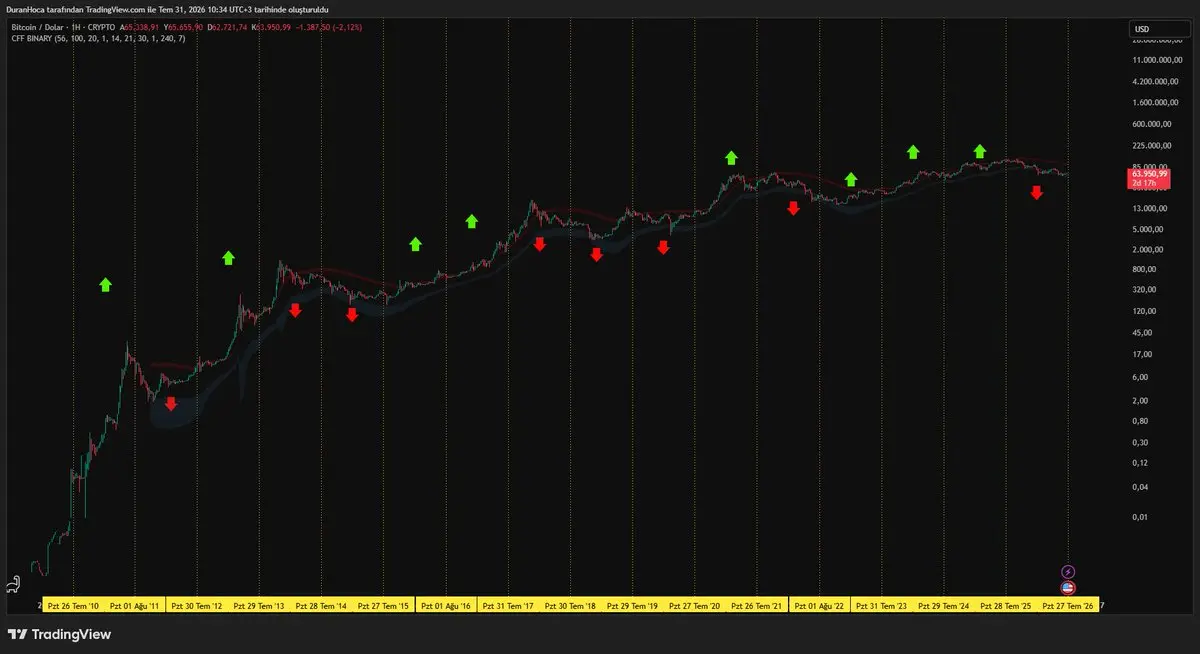The width and height of the screenshot is (1200, 654).
Task: Click the 0,04 price axis label
Action: (1140, 487)
